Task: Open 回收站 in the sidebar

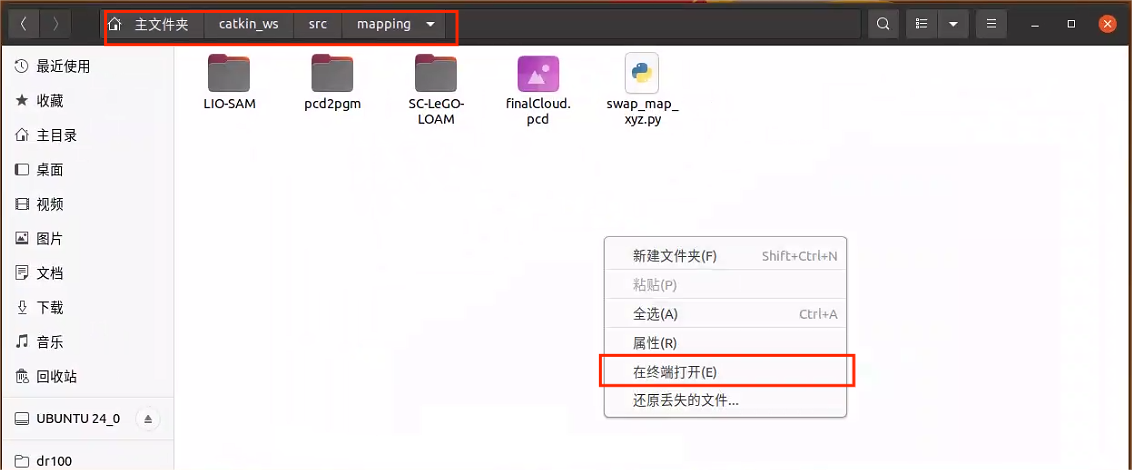Action: pos(87,377)
